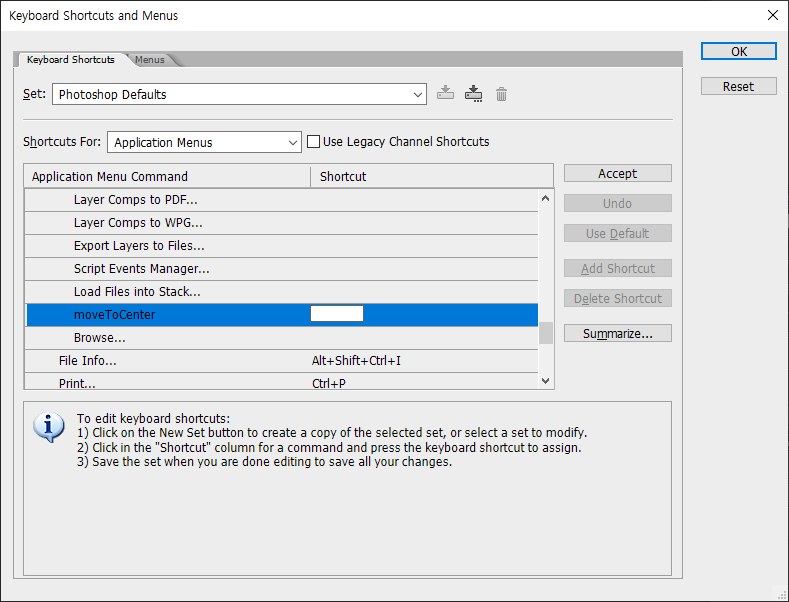Image resolution: width=789 pixels, height=602 pixels.
Task: Select the File Info... command row
Action: pyautogui.click(x=281, y=361)
